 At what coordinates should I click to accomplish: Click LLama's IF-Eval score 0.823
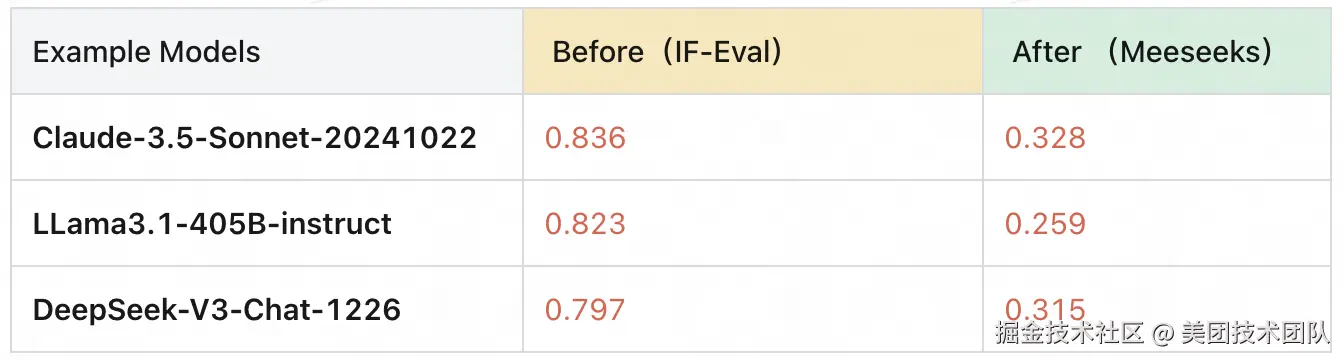coord(585,224)
